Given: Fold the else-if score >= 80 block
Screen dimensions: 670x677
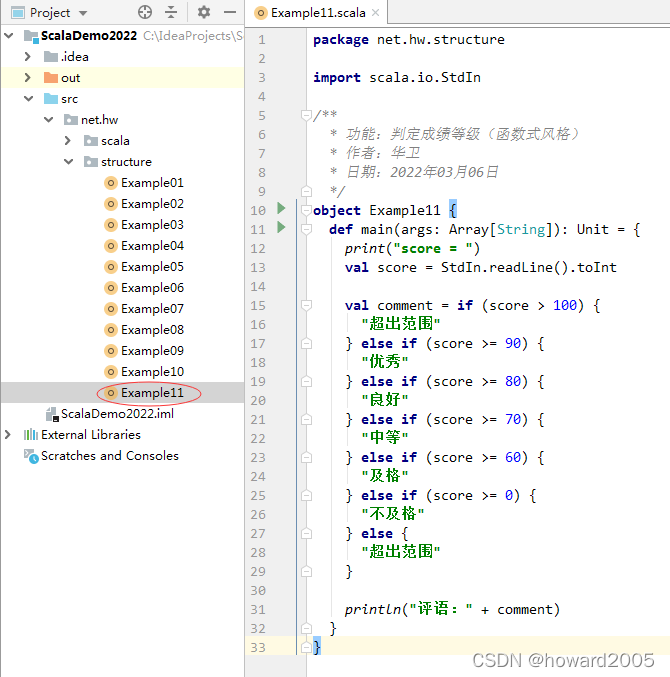Looking at the screenshot, I should 306,381.
